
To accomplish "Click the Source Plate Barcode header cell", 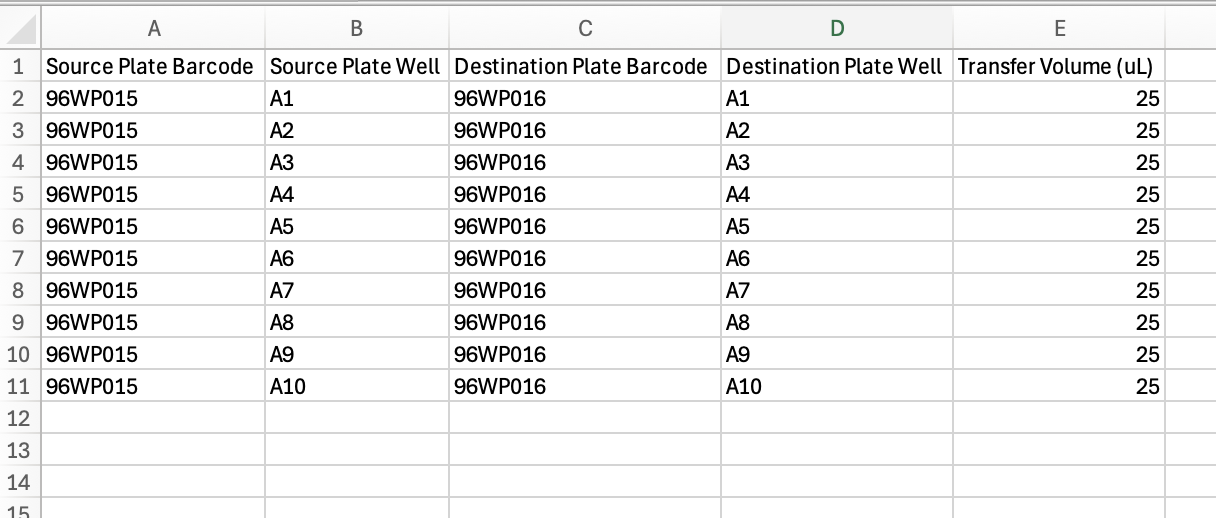I will [x=153, y=67].
